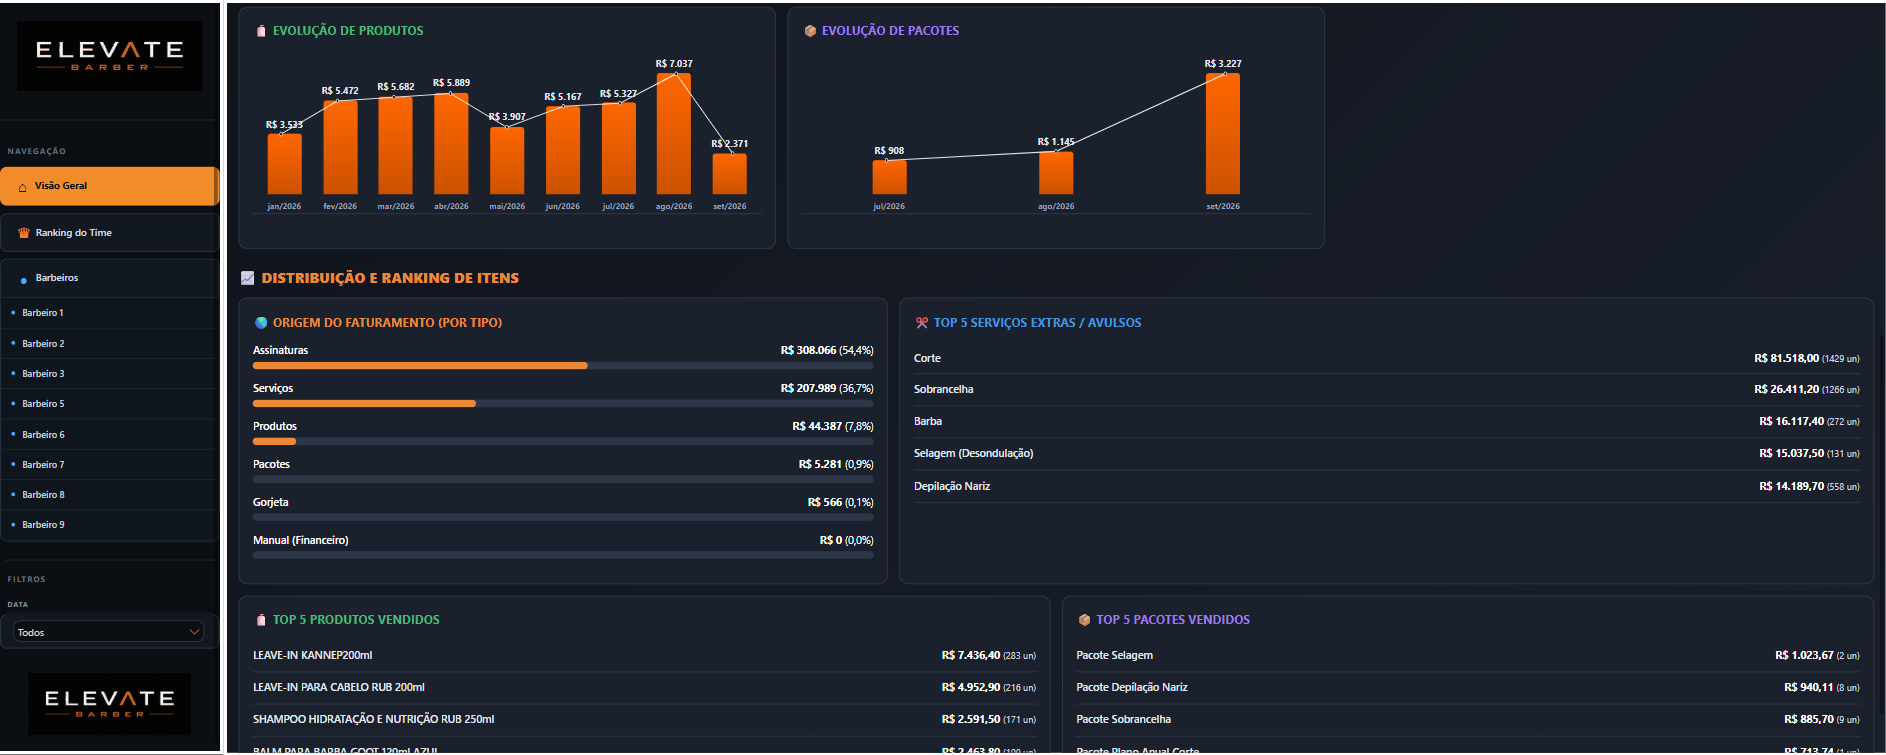
Task: Navigate to Barbeiro 7
Action: click(109, 465)
